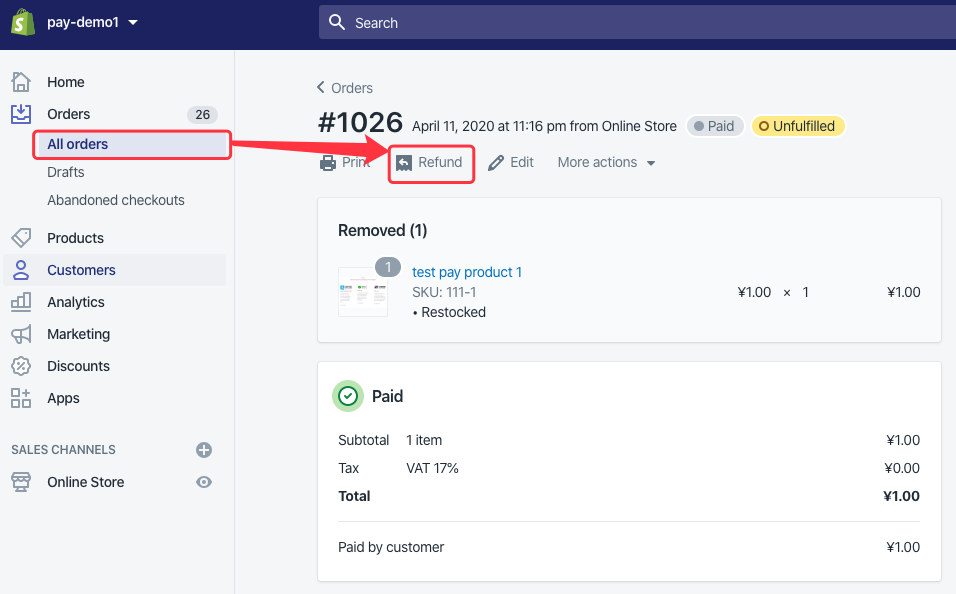This screenshot has height=594, width=956.
Task: Toggle Online Store visibility eye icon
Action: [203, 481]
